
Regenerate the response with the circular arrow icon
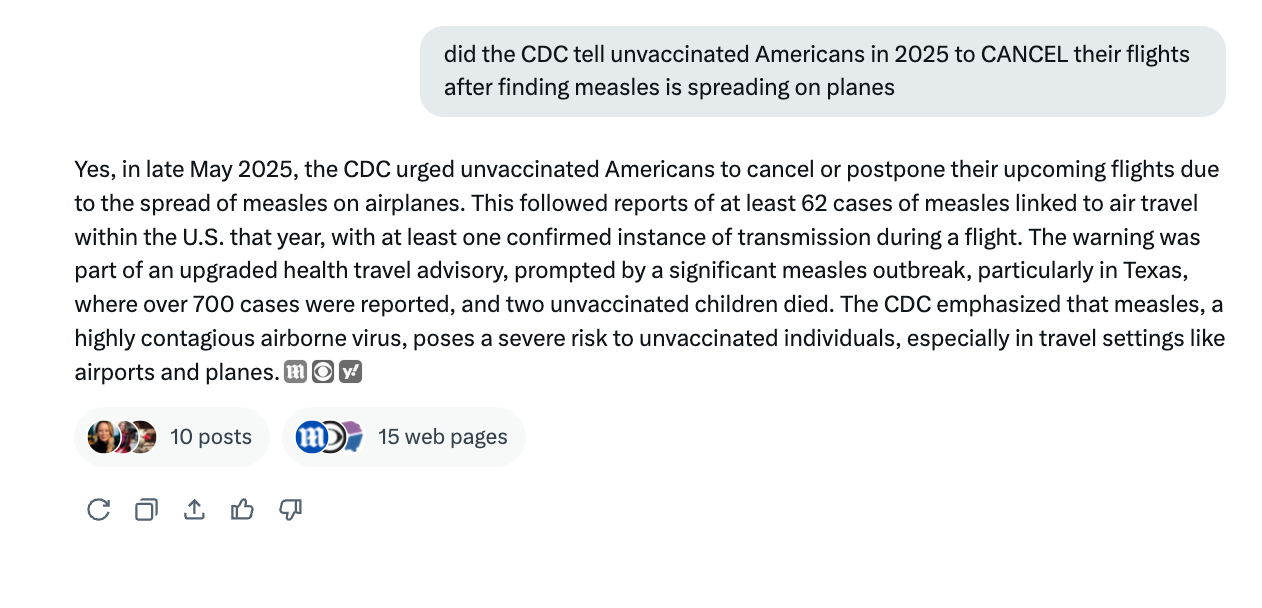click(x=98, y=510)
